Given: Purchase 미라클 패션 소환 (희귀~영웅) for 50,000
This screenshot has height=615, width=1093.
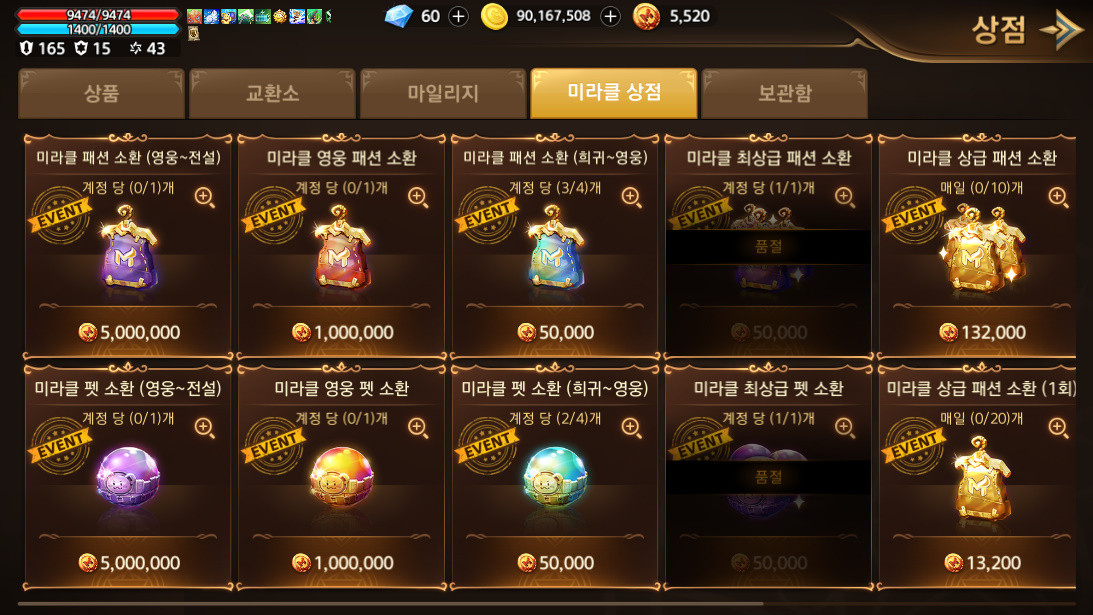Looking at the screenshot, I should coord(556,333).
